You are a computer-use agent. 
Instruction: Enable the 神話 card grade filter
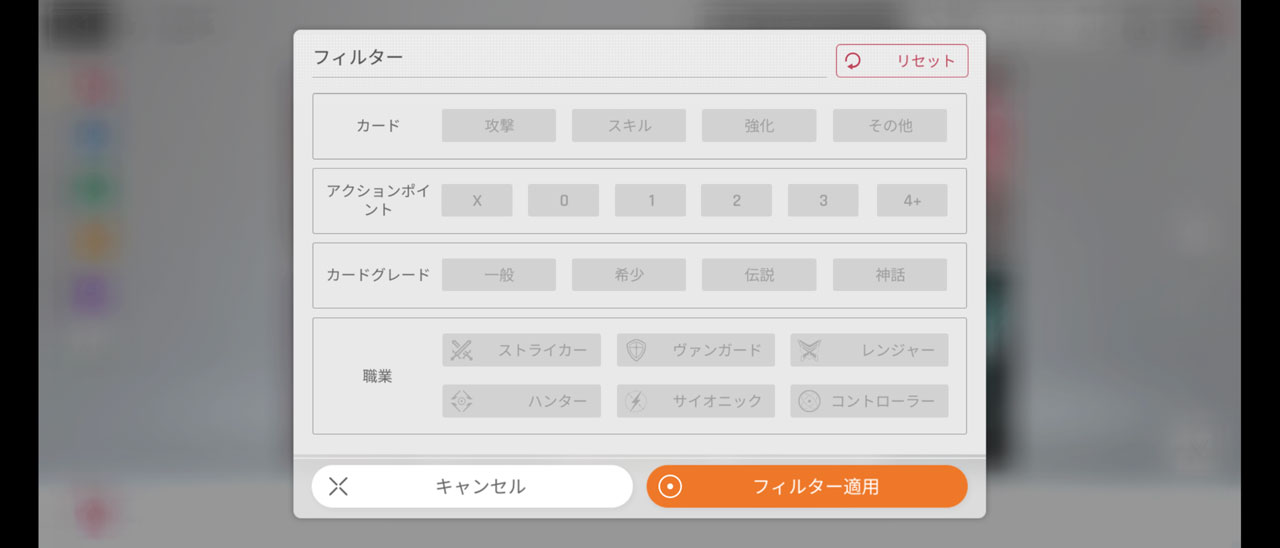tap(889, 275)
